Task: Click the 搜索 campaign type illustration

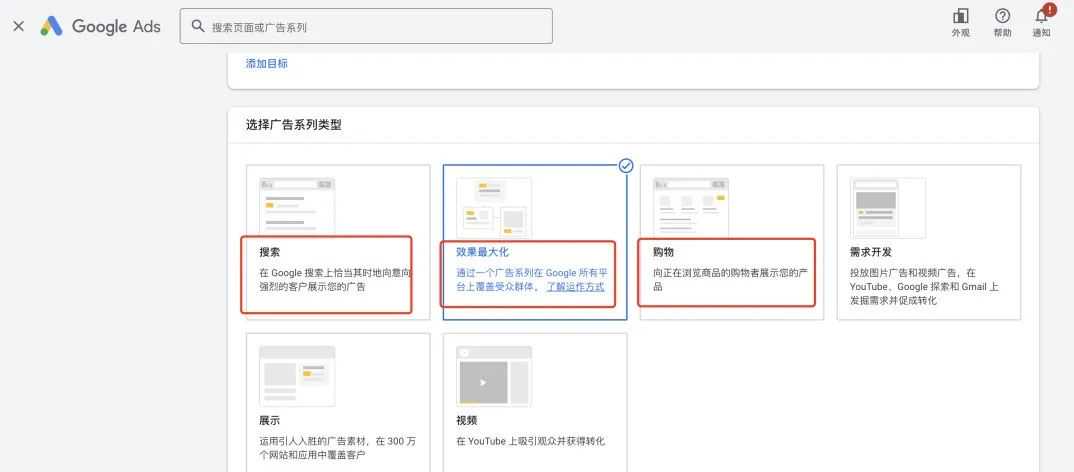Action: pyautogui.click(x=297, y=206)
